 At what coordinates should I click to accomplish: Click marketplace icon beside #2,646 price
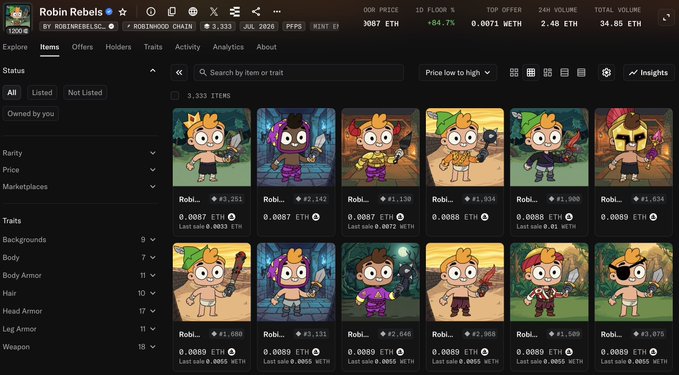400,352
